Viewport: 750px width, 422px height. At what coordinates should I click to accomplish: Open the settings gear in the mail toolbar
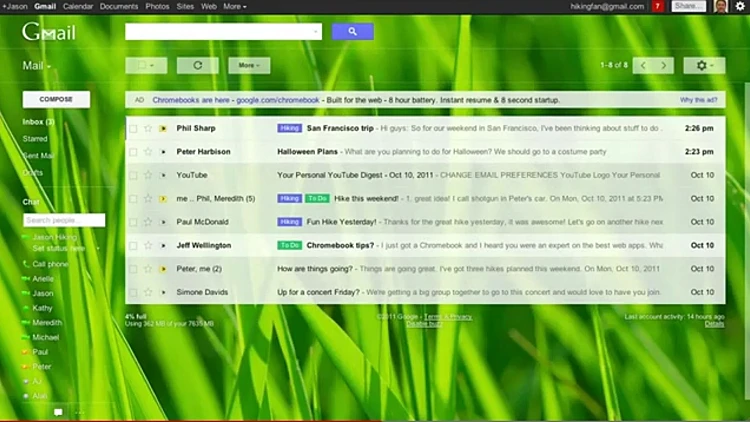[x=704, y=66]
